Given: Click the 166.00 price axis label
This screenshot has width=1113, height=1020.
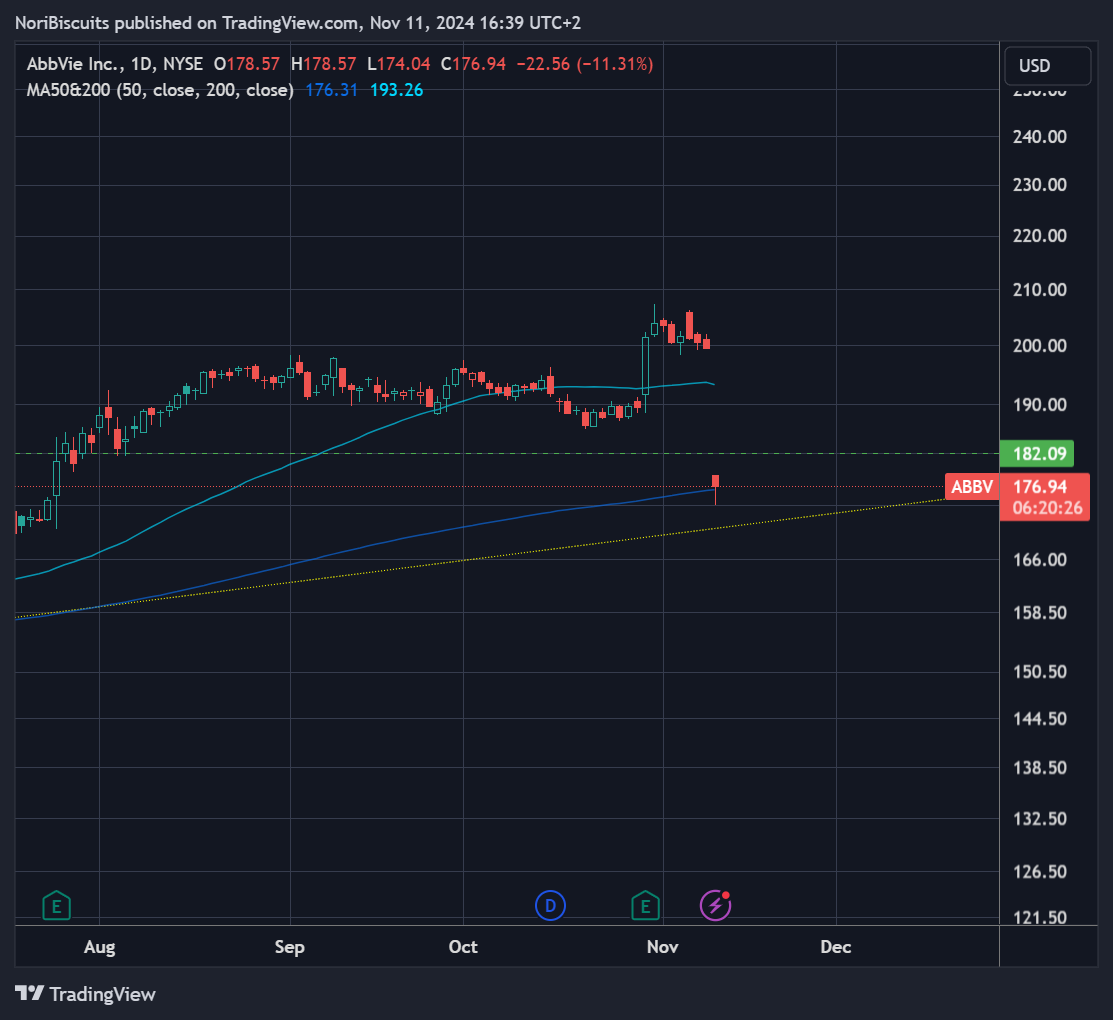Looking at the screenshot, I should [x=1040, y=560].
